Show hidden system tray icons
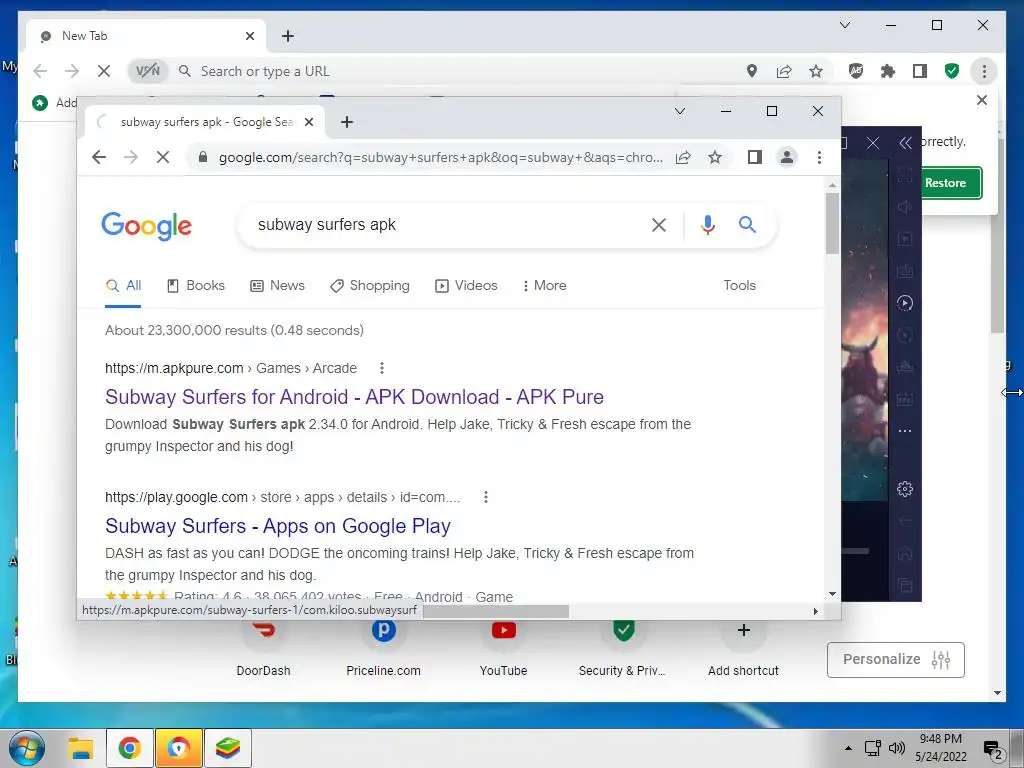Image resolution: width=1024 pixels, height=768 pixels. coord(848,748)
